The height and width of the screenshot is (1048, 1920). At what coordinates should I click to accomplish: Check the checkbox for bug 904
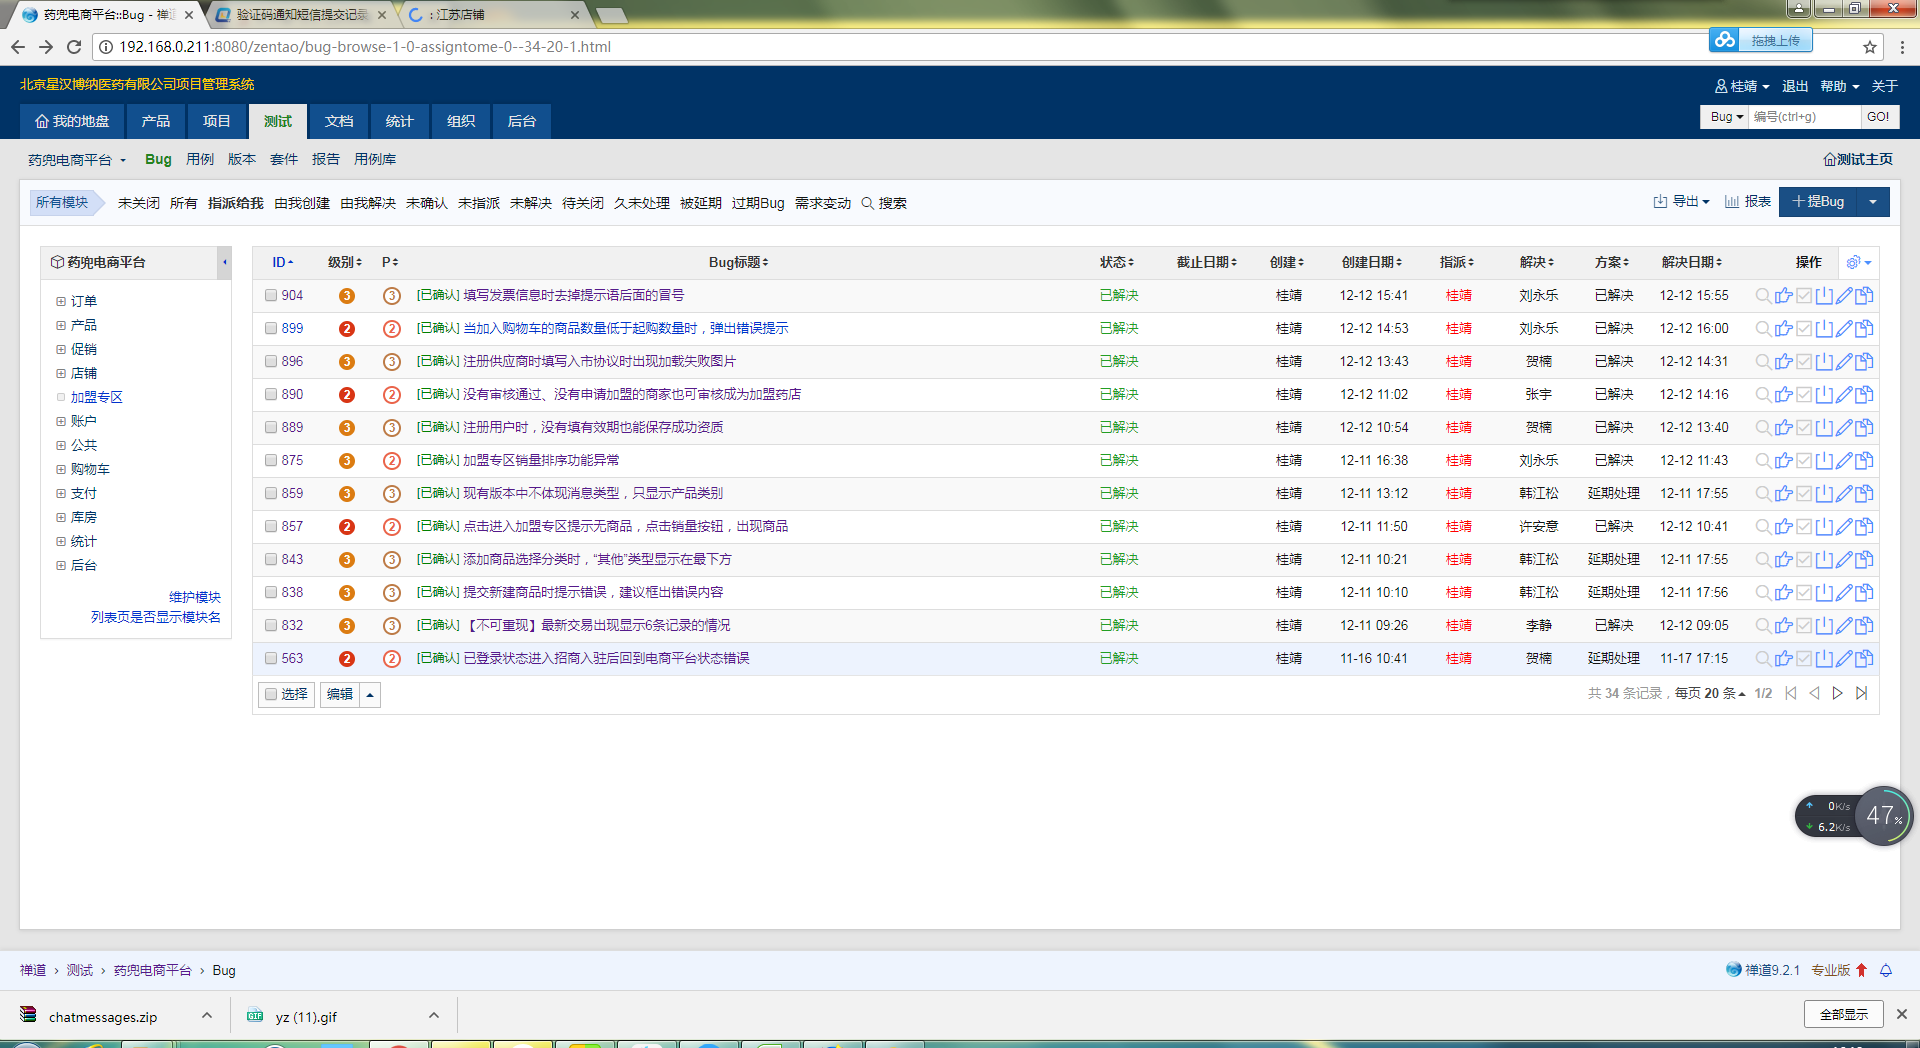click(271, 296)
